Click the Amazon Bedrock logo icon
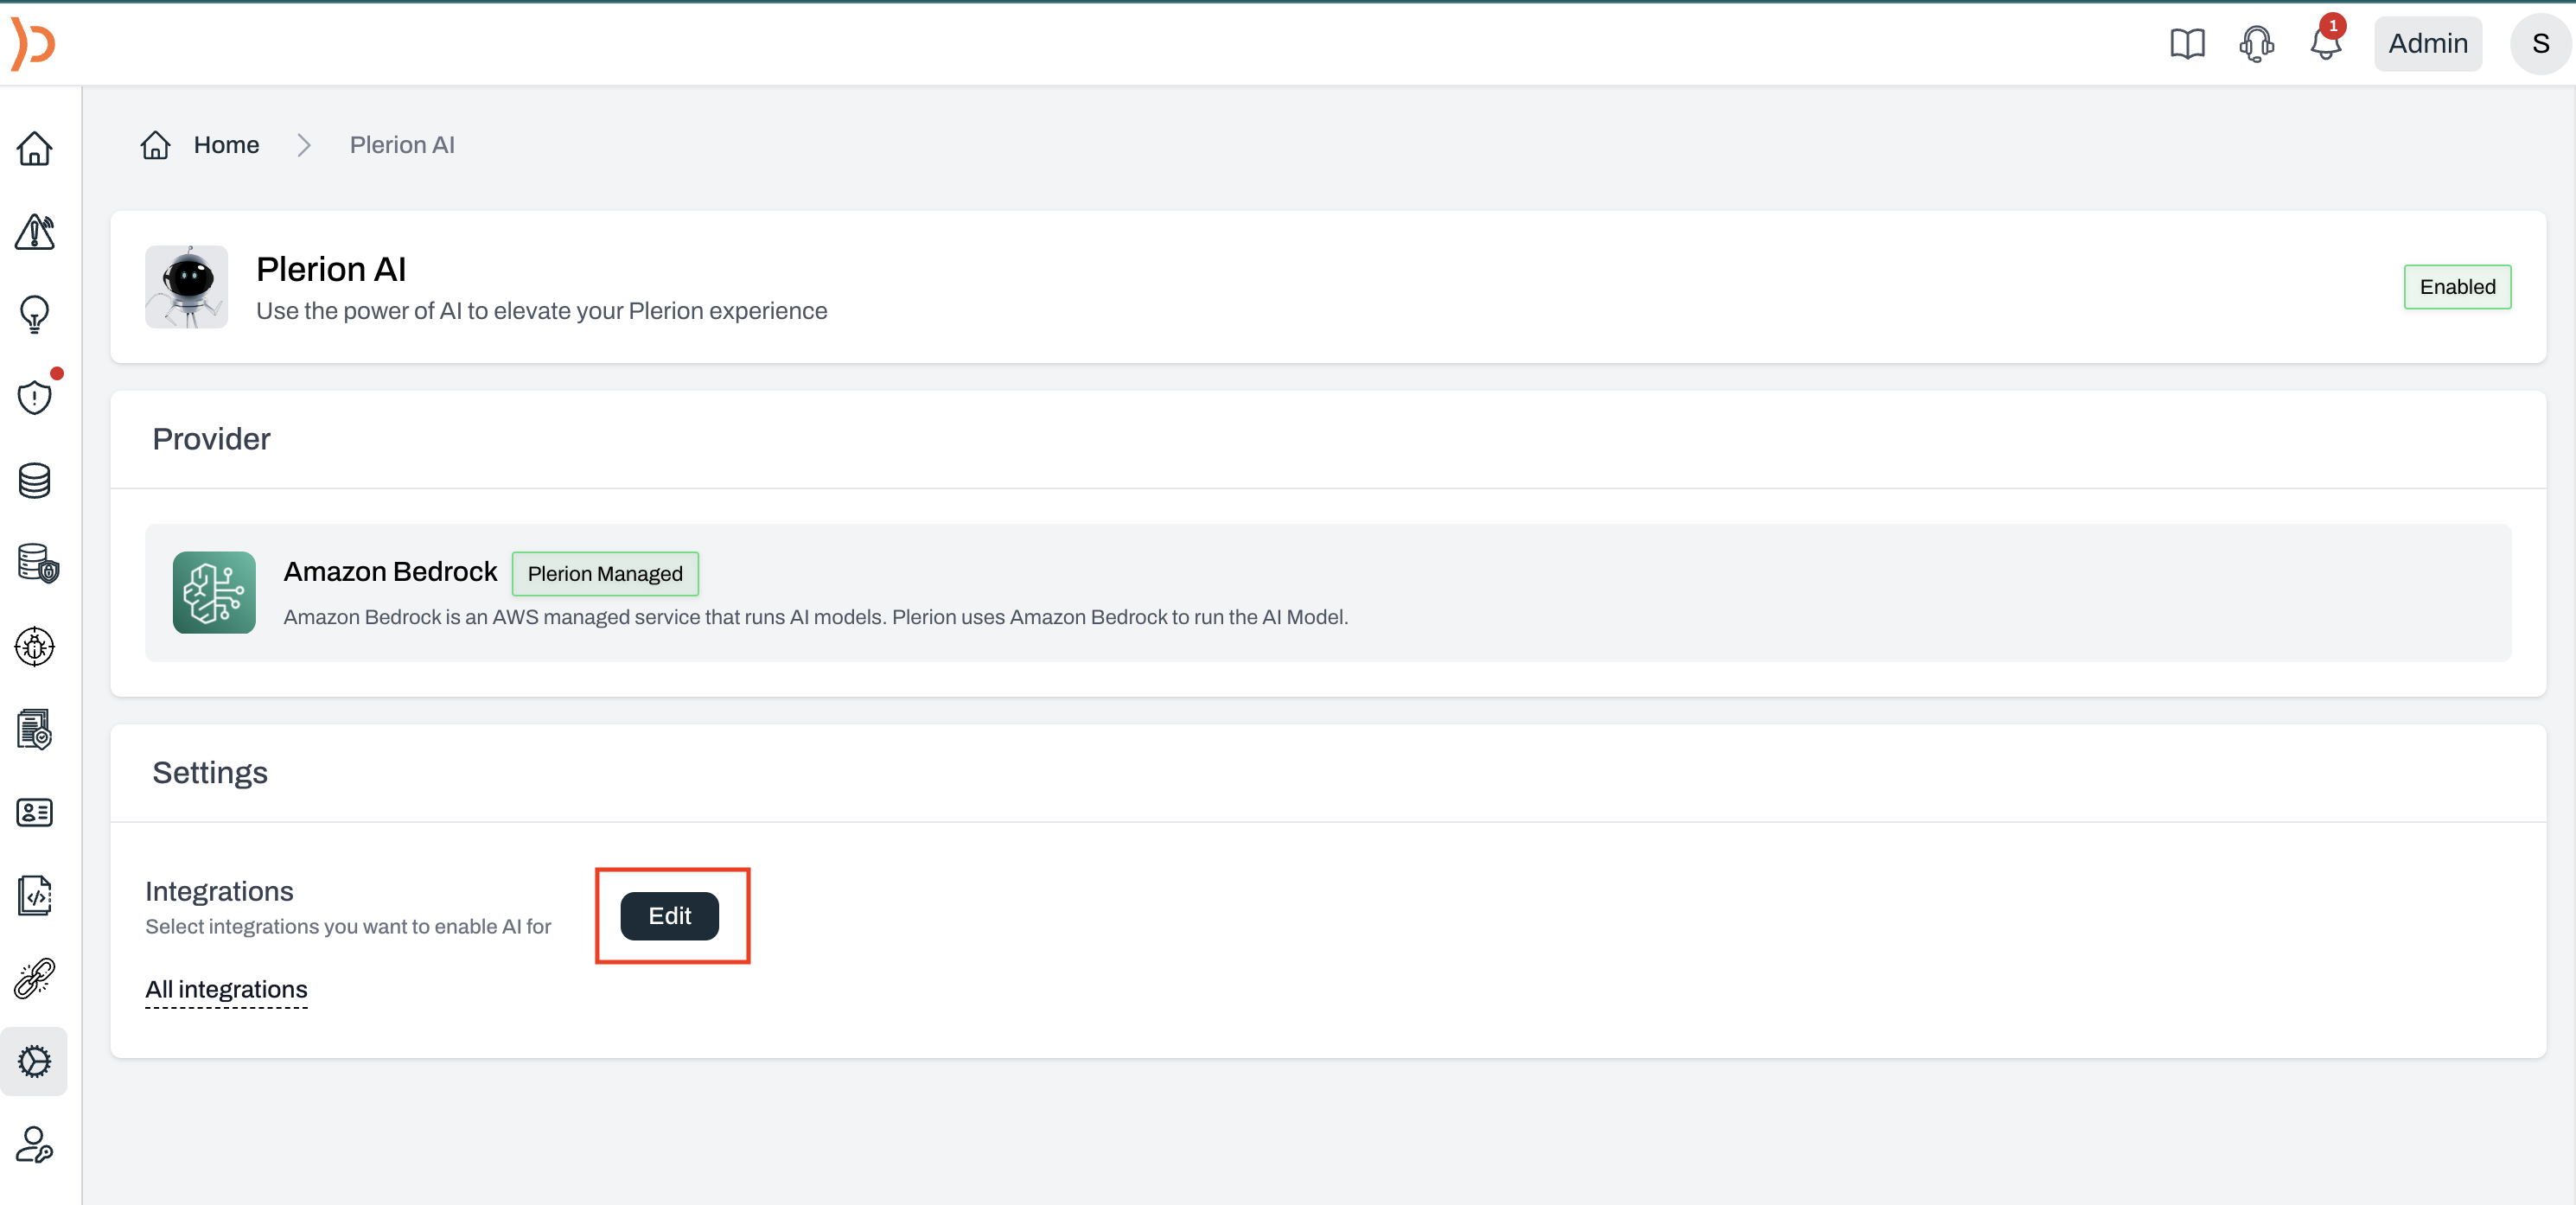This screenshot has width=2576, height=1205. pos(214,592)
